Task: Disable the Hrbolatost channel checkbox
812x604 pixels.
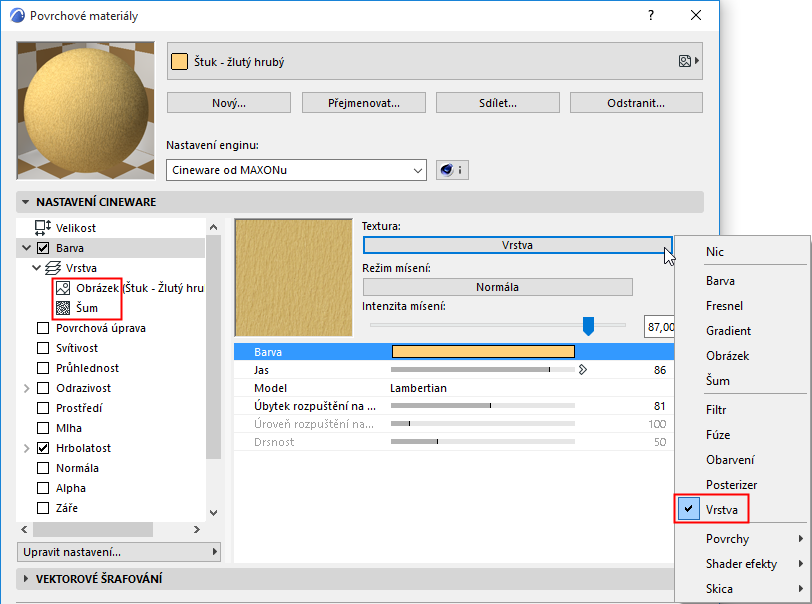Action: 42,447
